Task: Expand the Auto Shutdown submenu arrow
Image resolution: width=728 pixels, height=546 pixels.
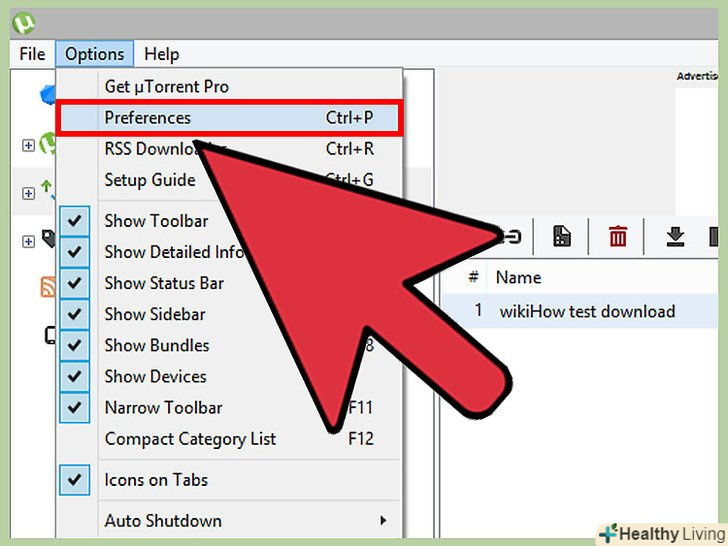Action: 383,520
